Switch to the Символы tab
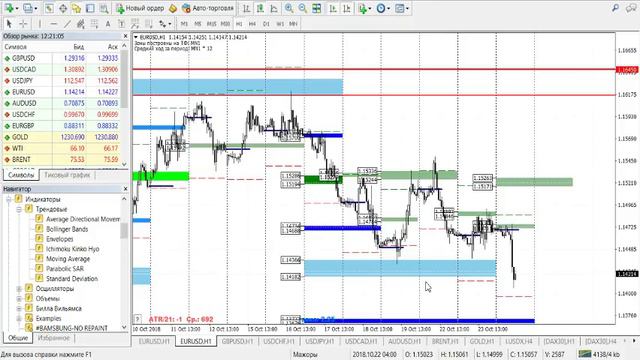 (21, 175)
